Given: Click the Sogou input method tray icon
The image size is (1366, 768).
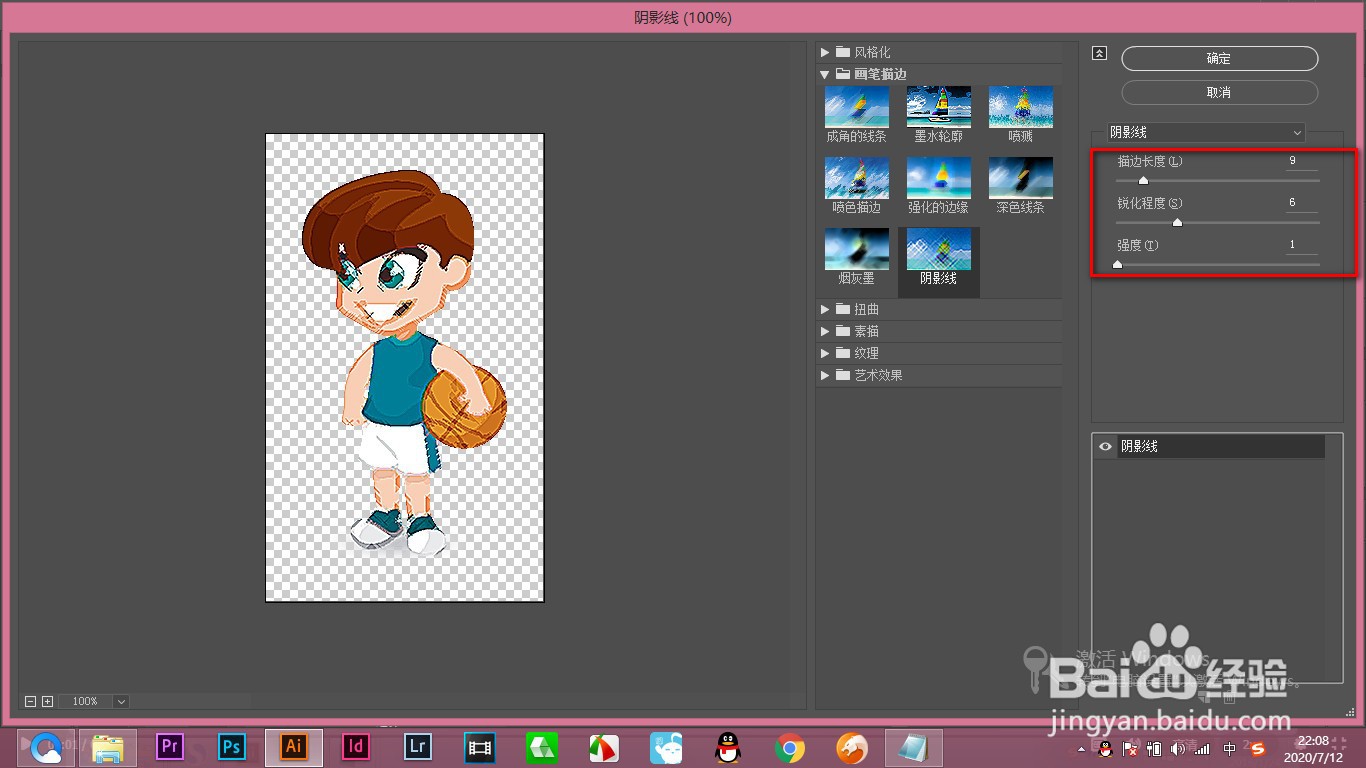Looking at the screenshot, I should click(x=1258, y=749).
